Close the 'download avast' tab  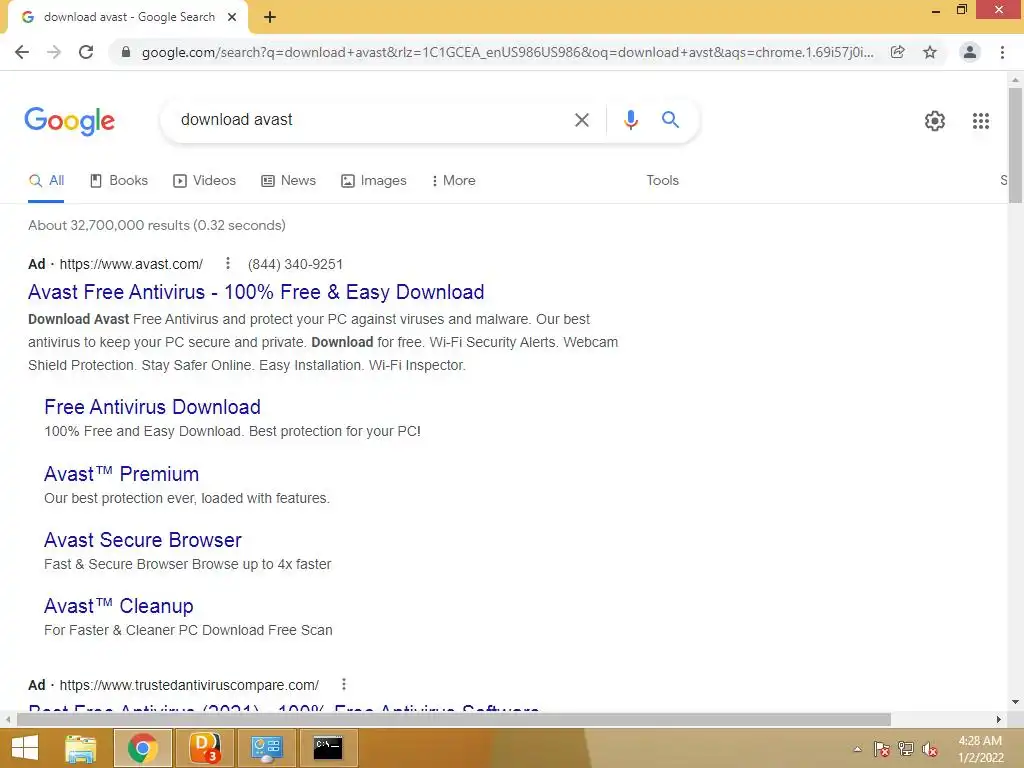tap(232, 17)
